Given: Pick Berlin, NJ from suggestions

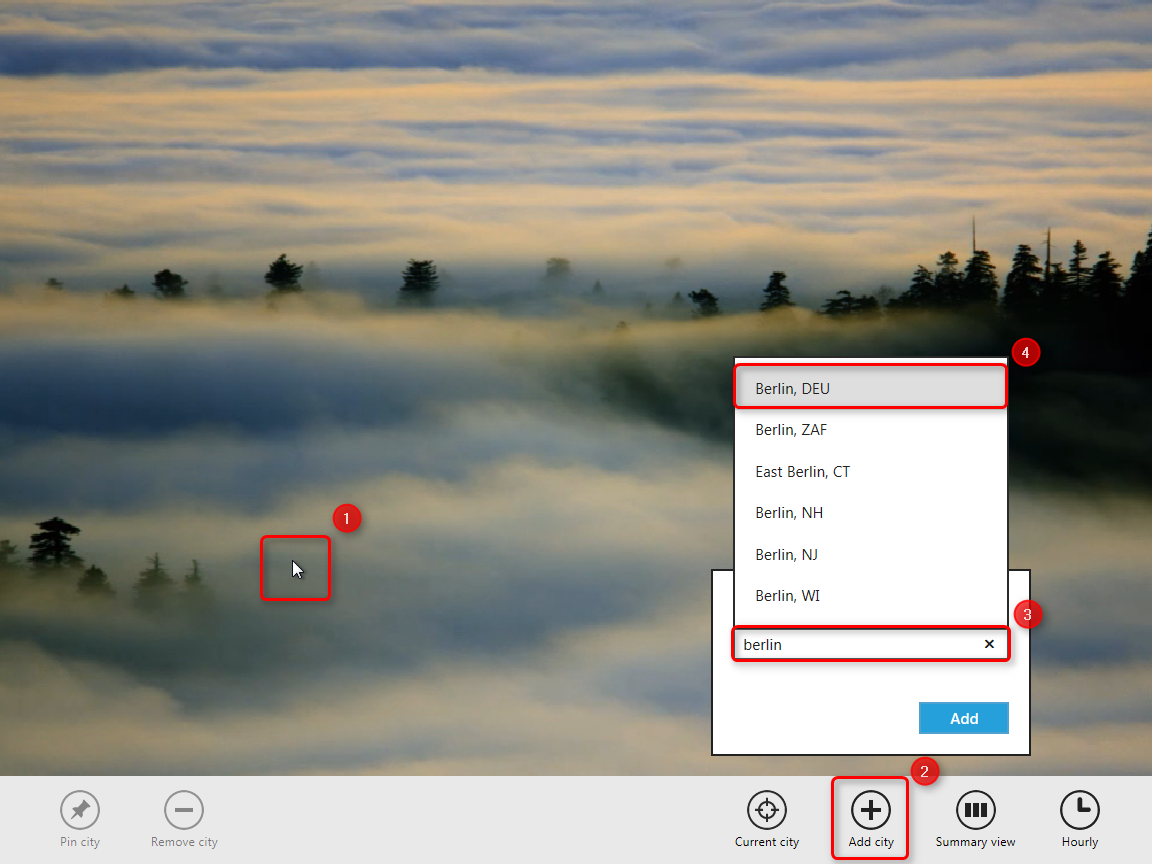Looking at the screenshot, I should pos(871,555).
